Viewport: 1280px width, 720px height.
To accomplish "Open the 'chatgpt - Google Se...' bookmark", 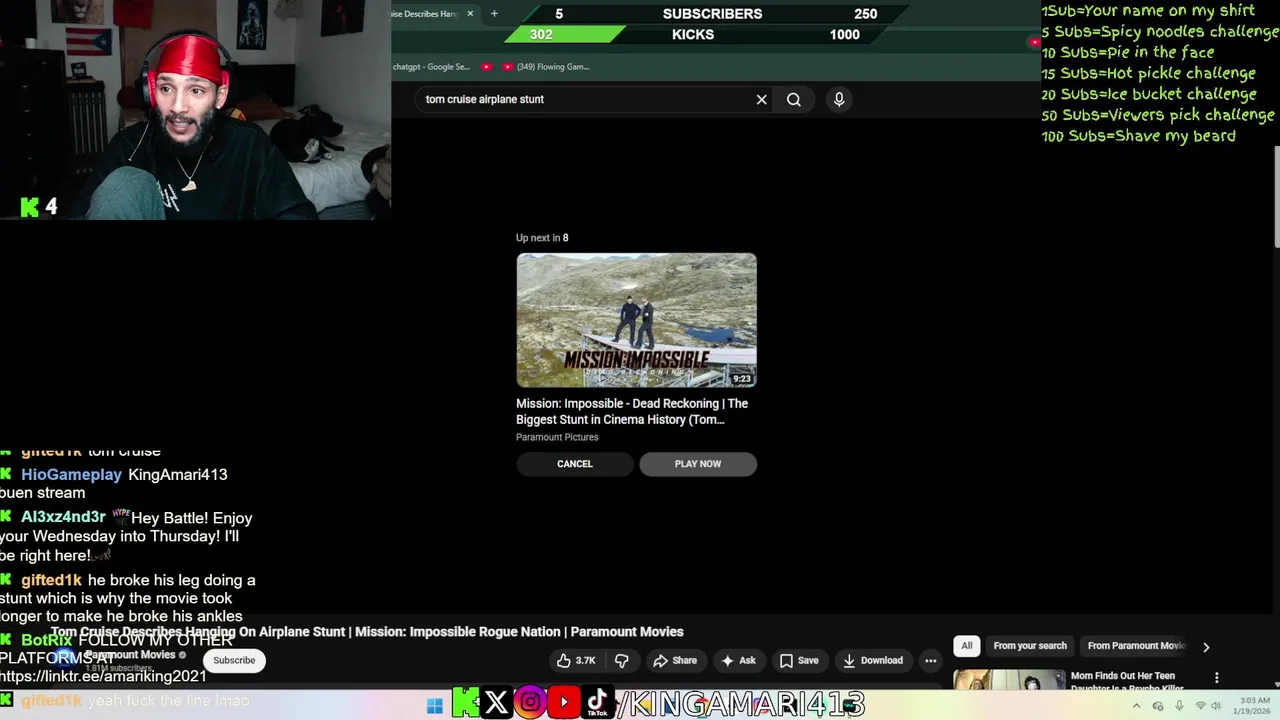I will [431, 67].
